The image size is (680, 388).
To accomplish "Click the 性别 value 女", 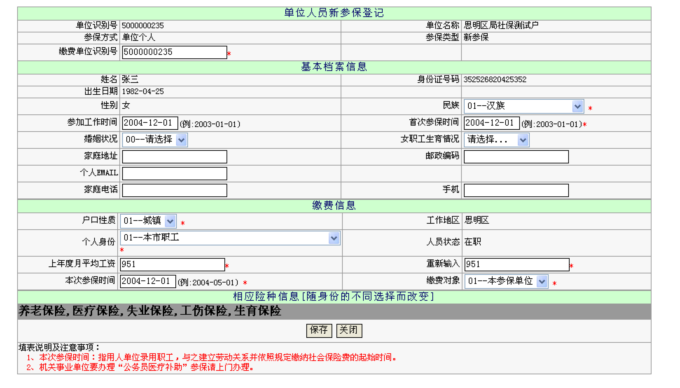I will pos(126,105).
